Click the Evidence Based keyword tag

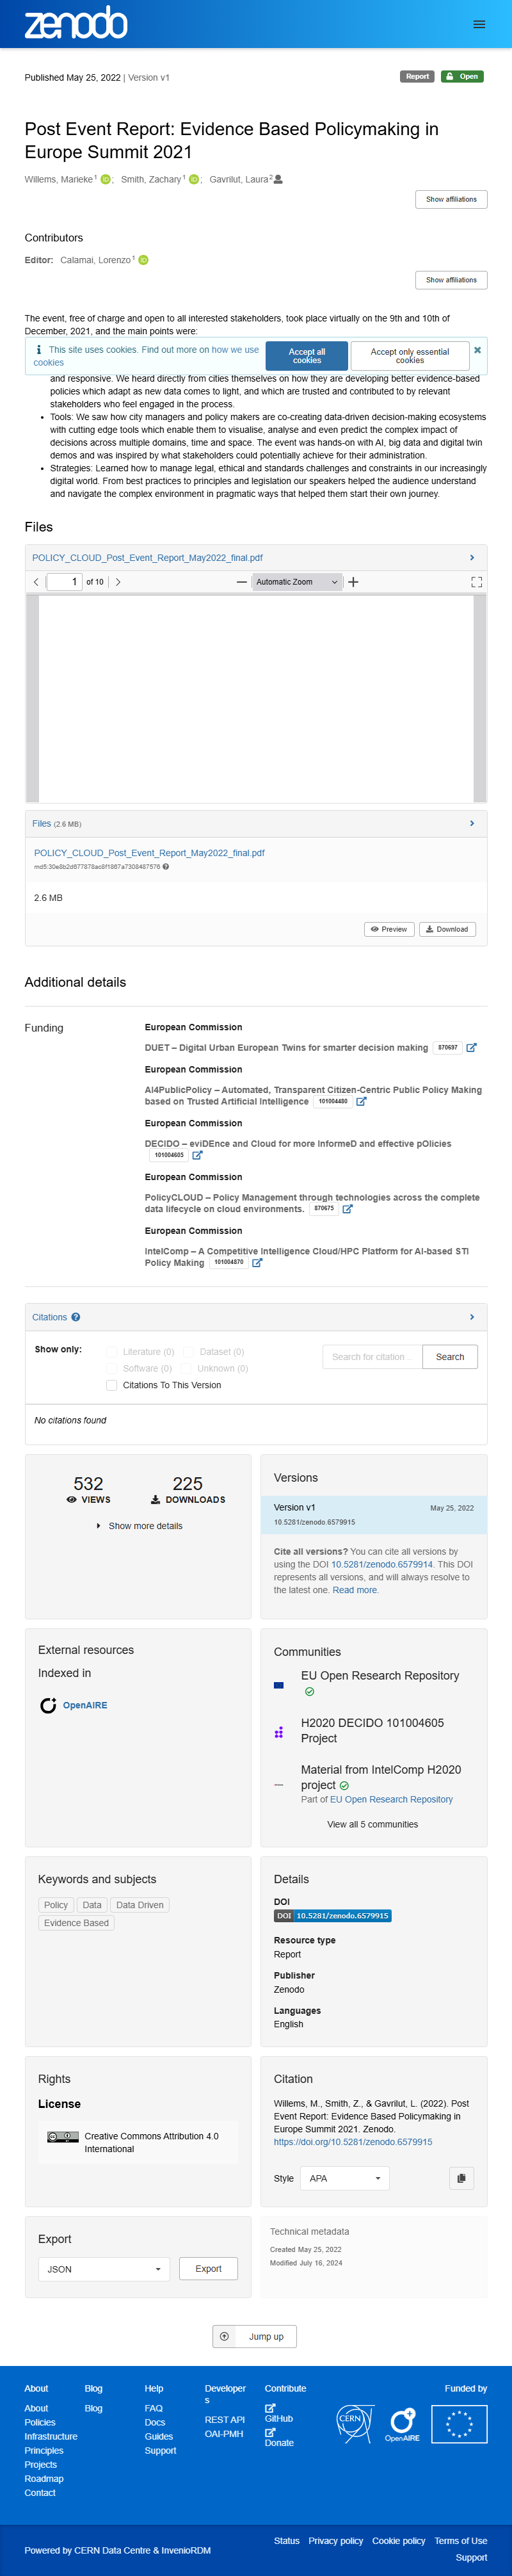point(76,1923)
